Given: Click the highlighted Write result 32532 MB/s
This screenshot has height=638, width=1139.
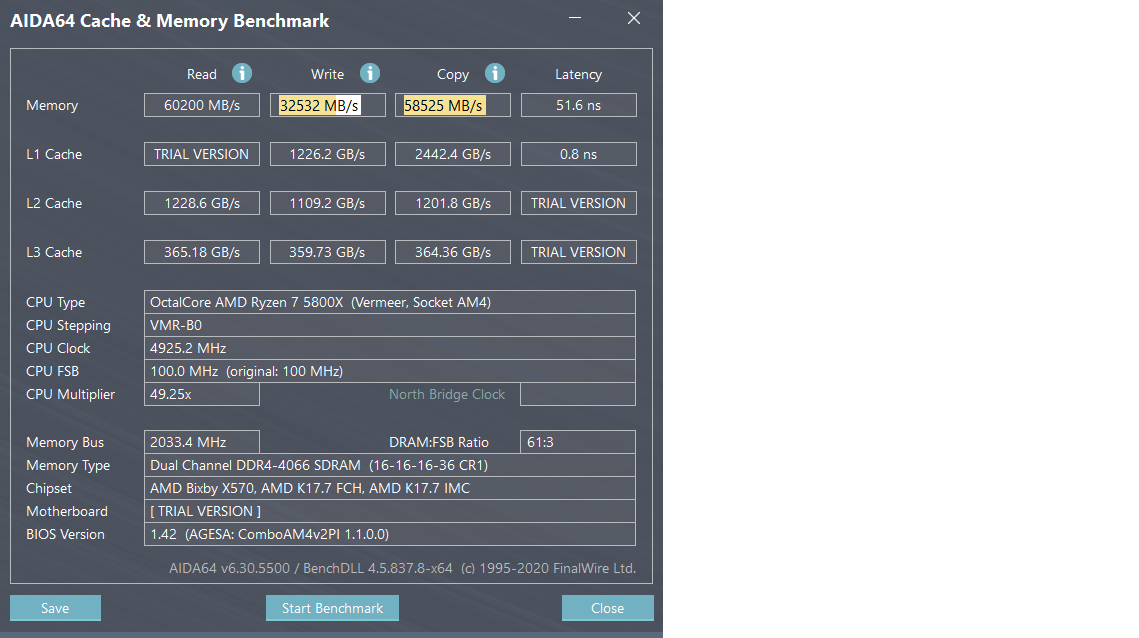Looking at the screenshot, I should (x=327, y=104).
